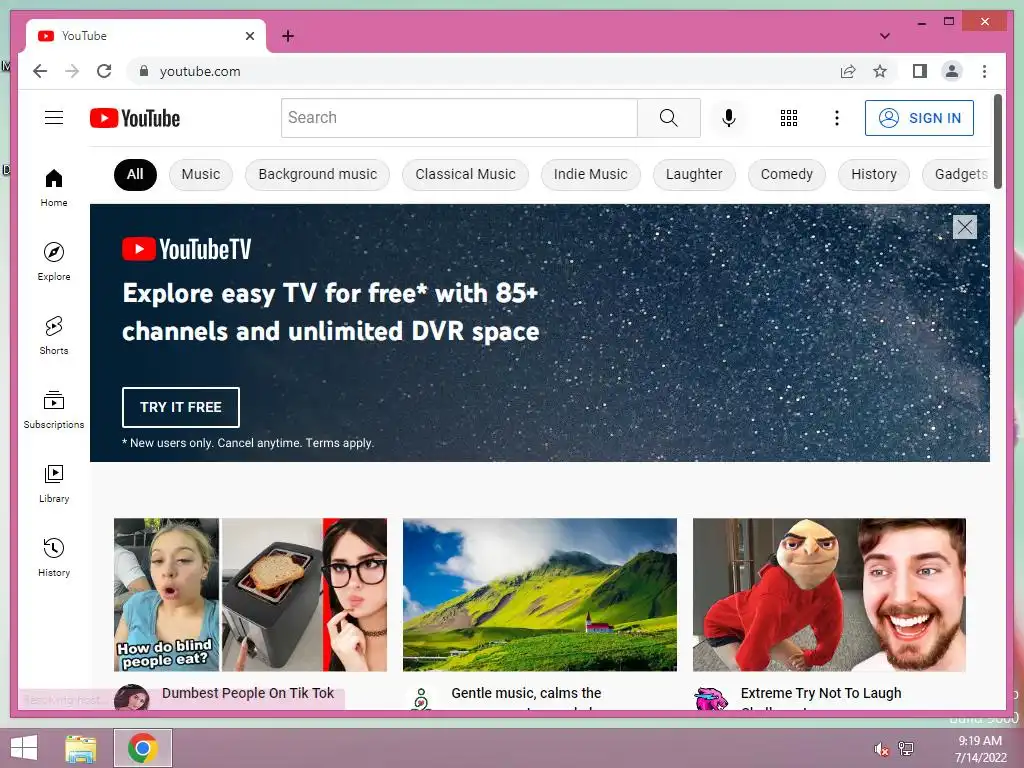
Task: Click the SIGN IN button
Action: [x=919, y=118]
